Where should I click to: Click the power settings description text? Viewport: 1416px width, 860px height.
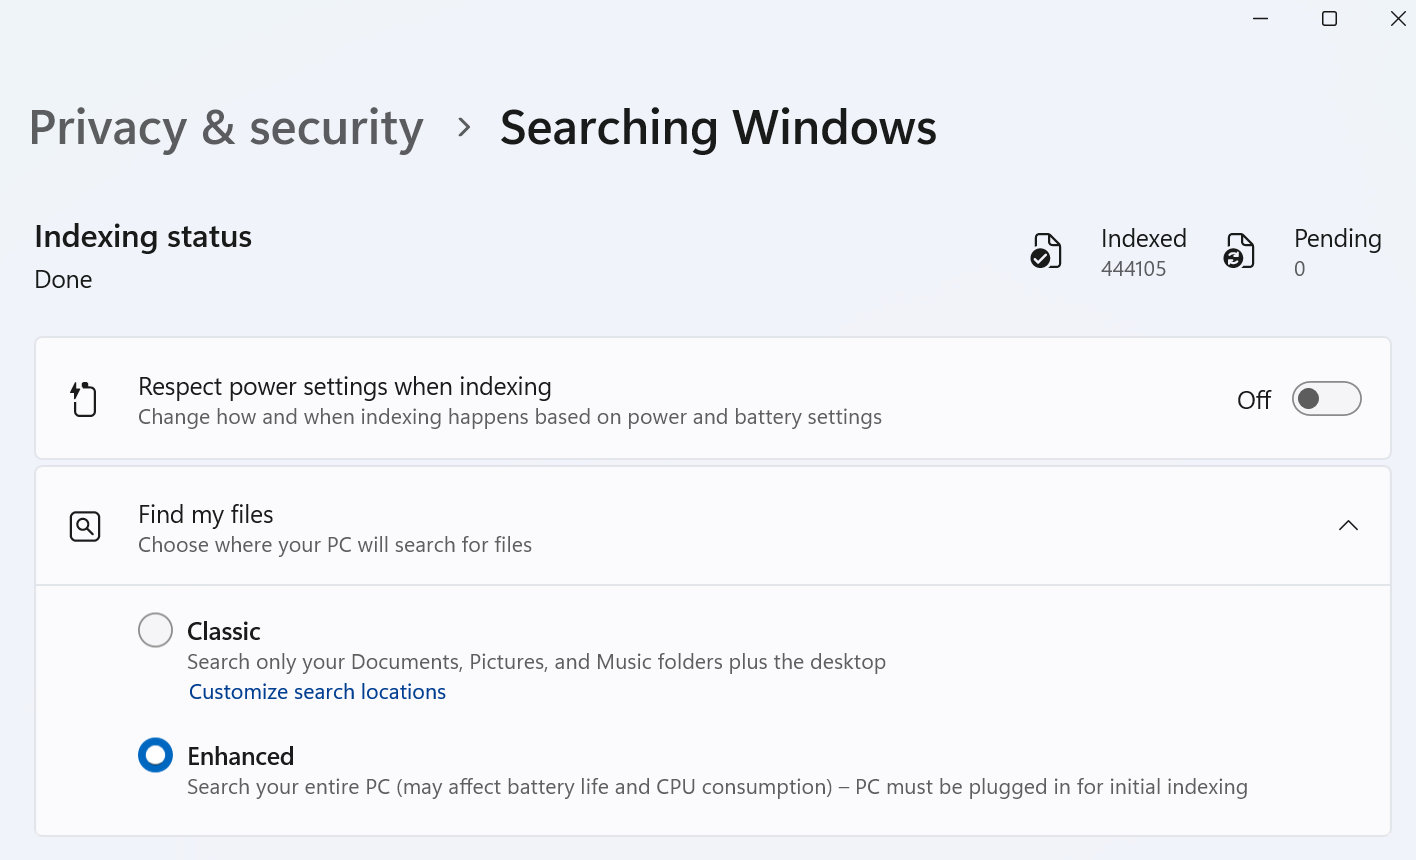click(x=510, y=417)
